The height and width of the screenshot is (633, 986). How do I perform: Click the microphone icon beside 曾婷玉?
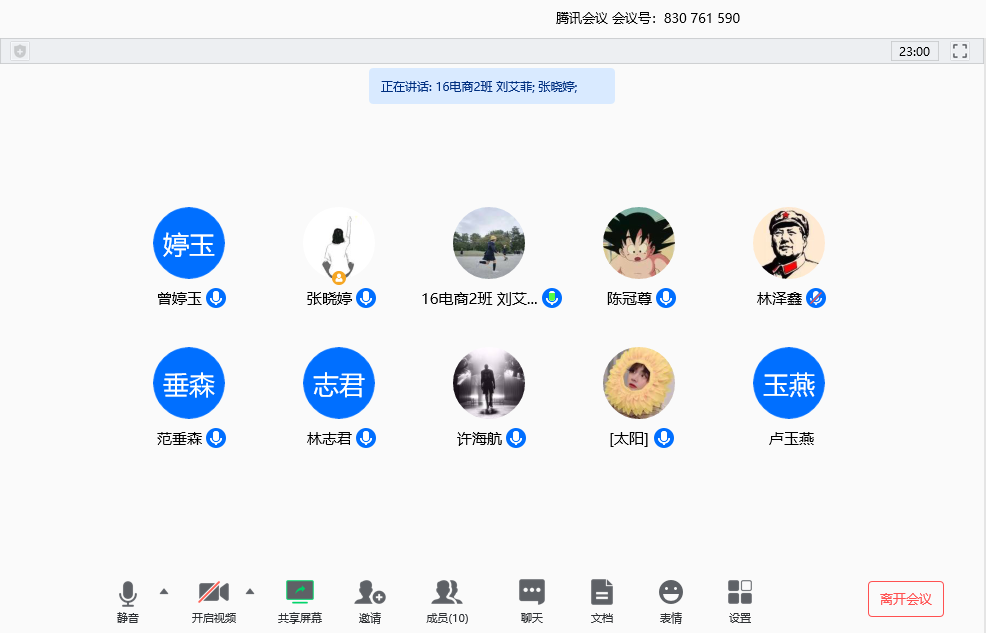coord(216,298)
